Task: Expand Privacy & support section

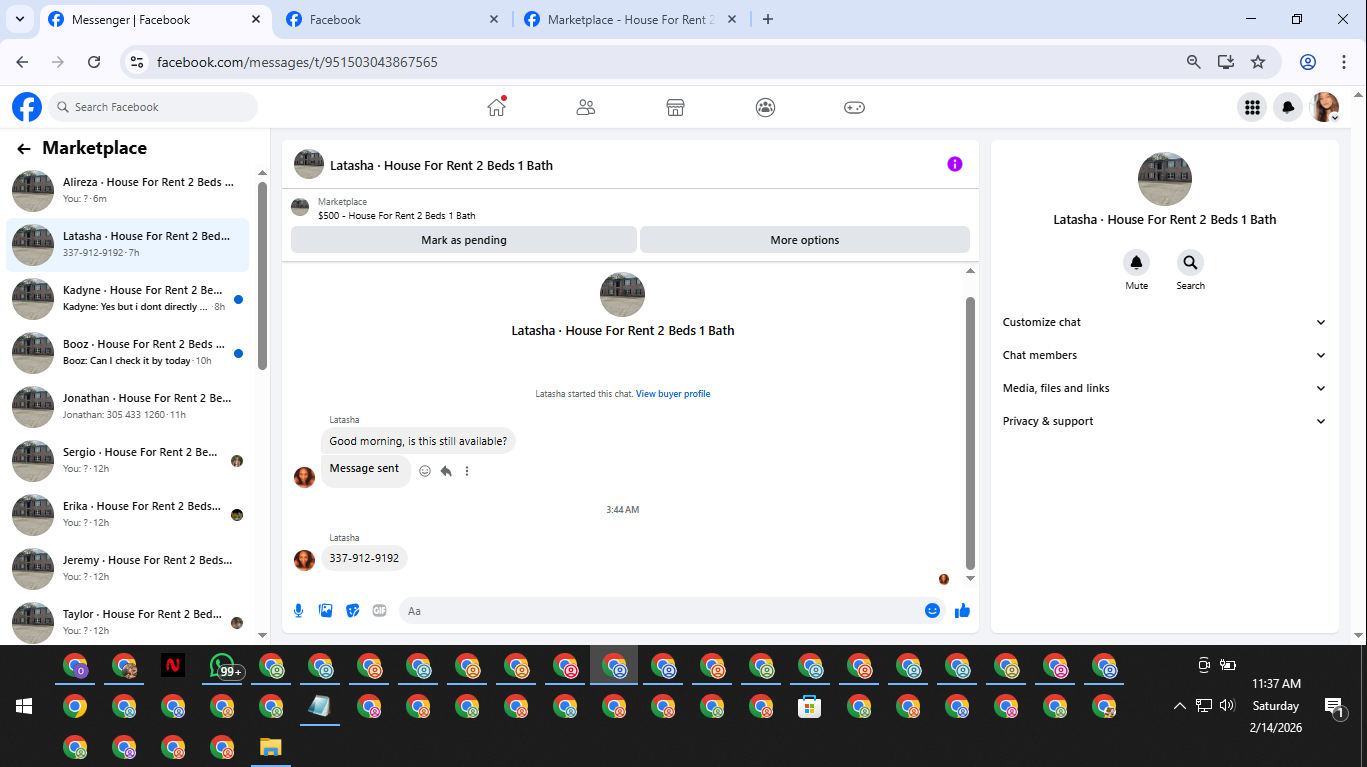Action: coord(1165,421)
